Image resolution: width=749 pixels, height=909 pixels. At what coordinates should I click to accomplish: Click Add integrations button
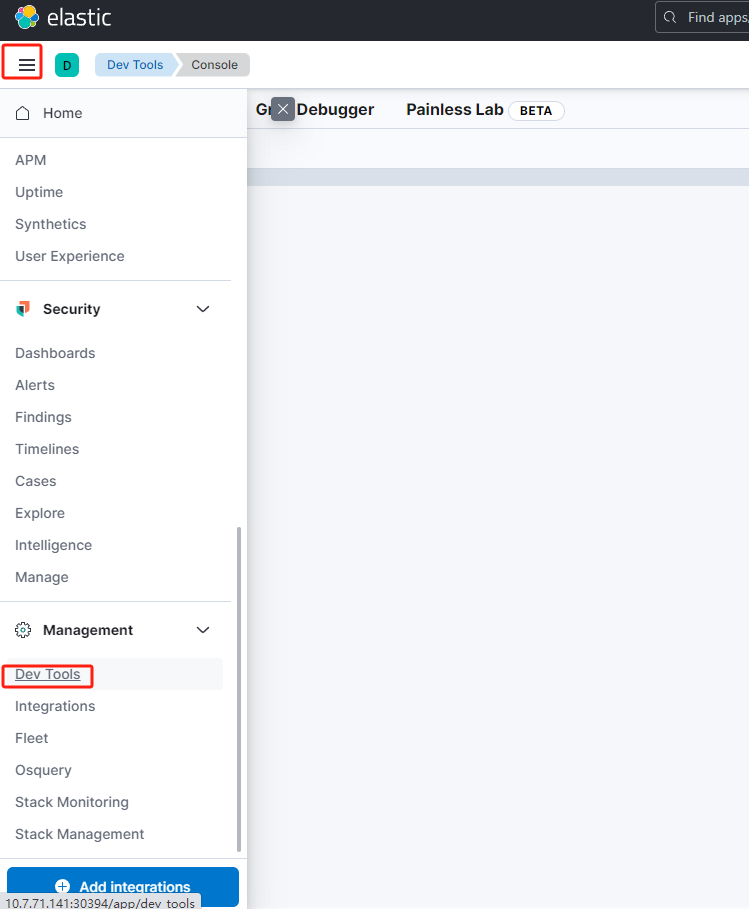coord(123,886)
